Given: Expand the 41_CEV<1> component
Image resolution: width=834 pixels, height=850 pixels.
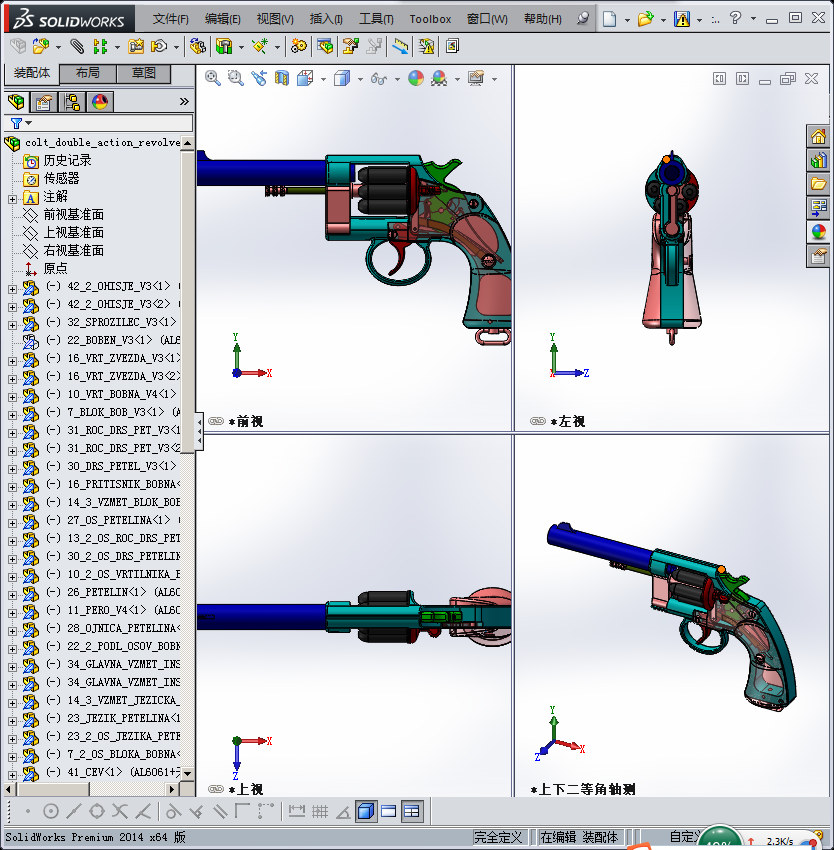Looking at the screenshot, I should [12, 775].
